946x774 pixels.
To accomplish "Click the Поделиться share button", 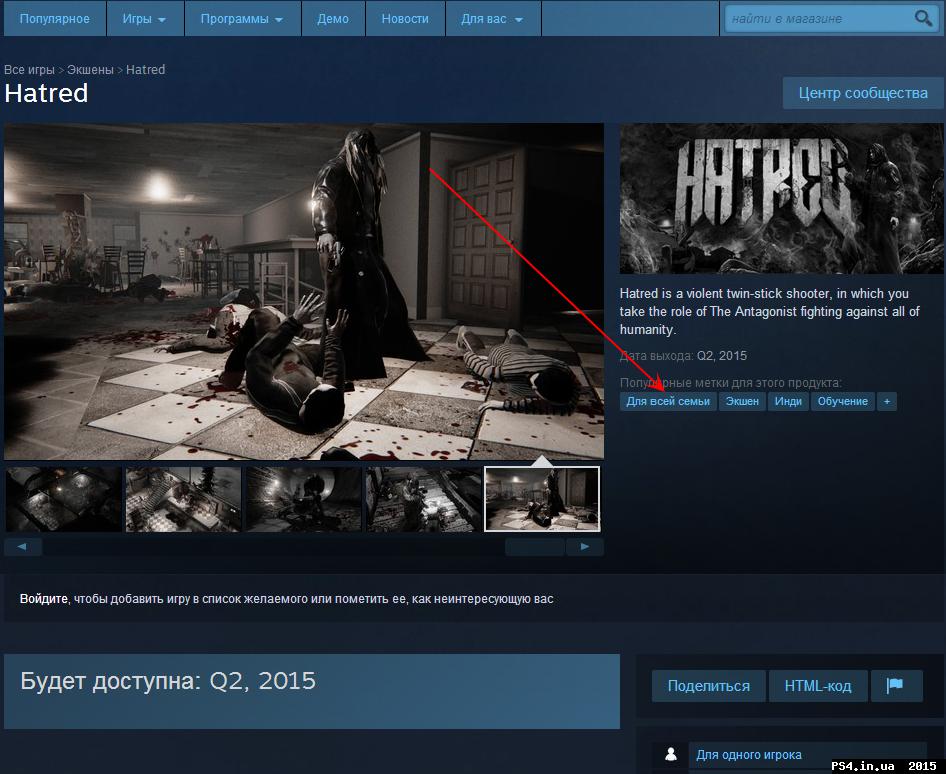I will [x=708, y=686].
